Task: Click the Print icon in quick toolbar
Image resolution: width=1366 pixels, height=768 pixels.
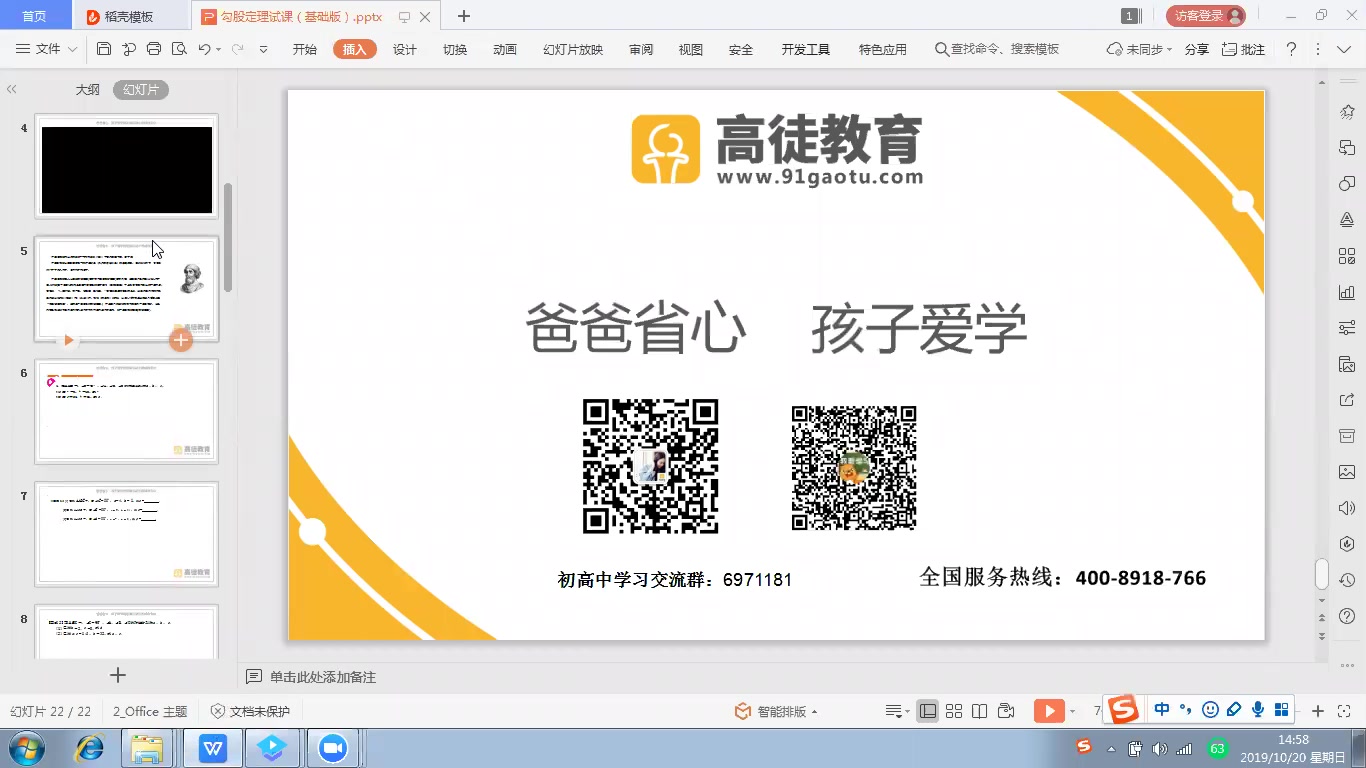Action: (154, 49)
